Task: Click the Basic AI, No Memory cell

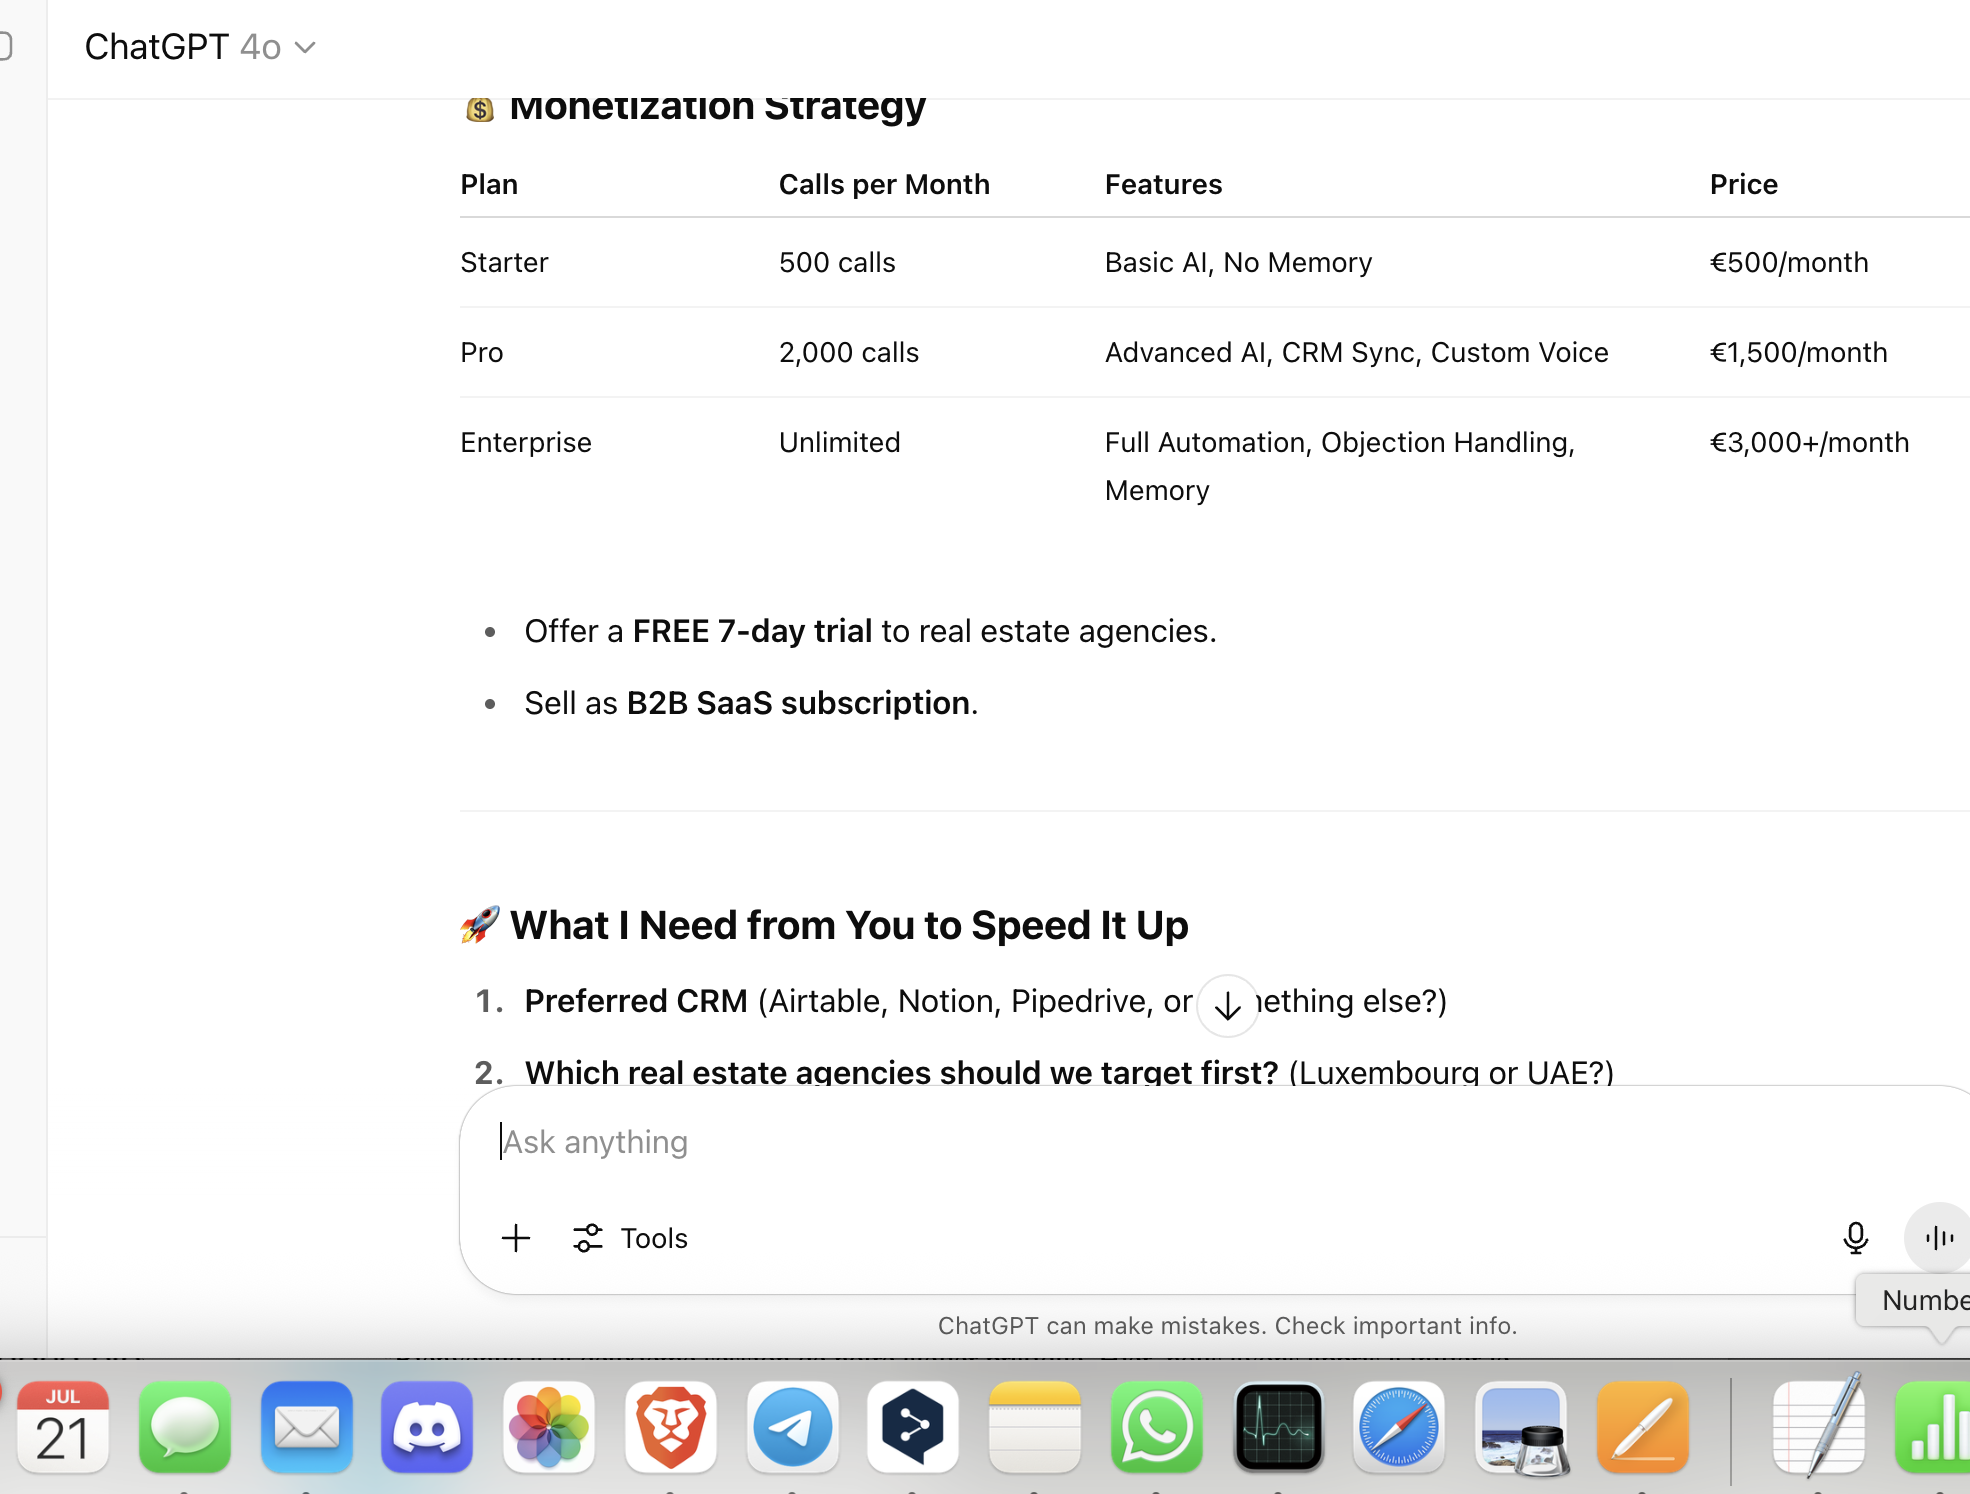Action: click(1238, 262)
